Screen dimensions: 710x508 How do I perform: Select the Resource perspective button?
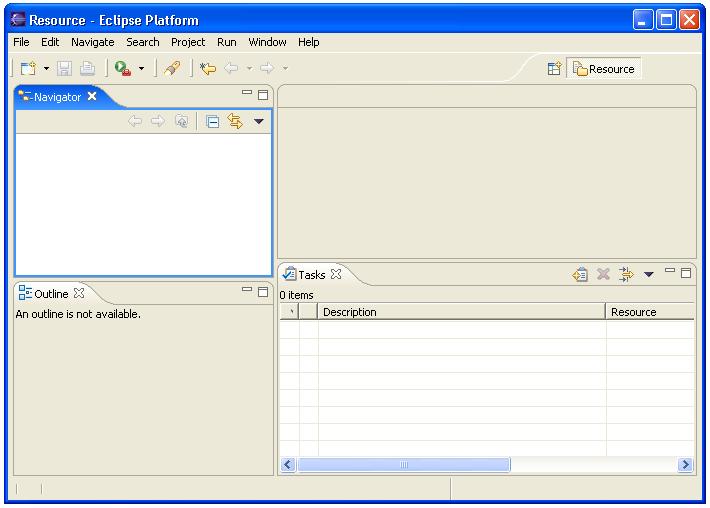point(604,69)
